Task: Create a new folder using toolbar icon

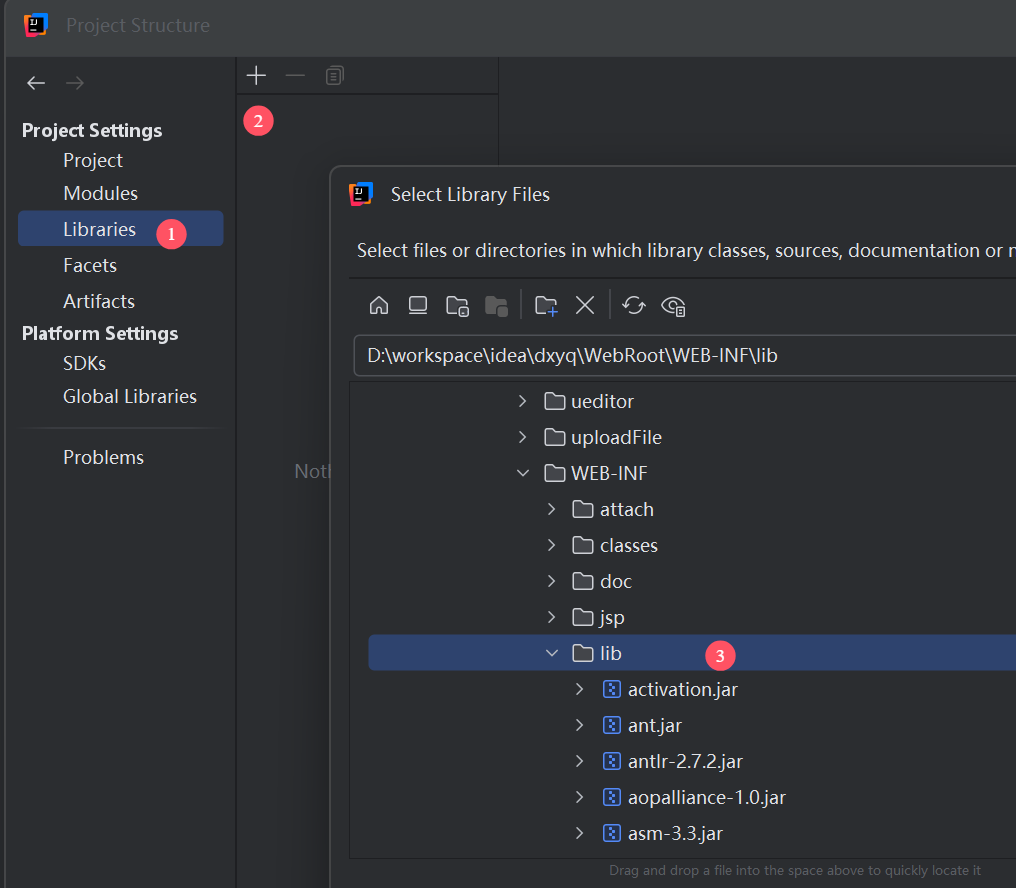Action: (546, 306)
